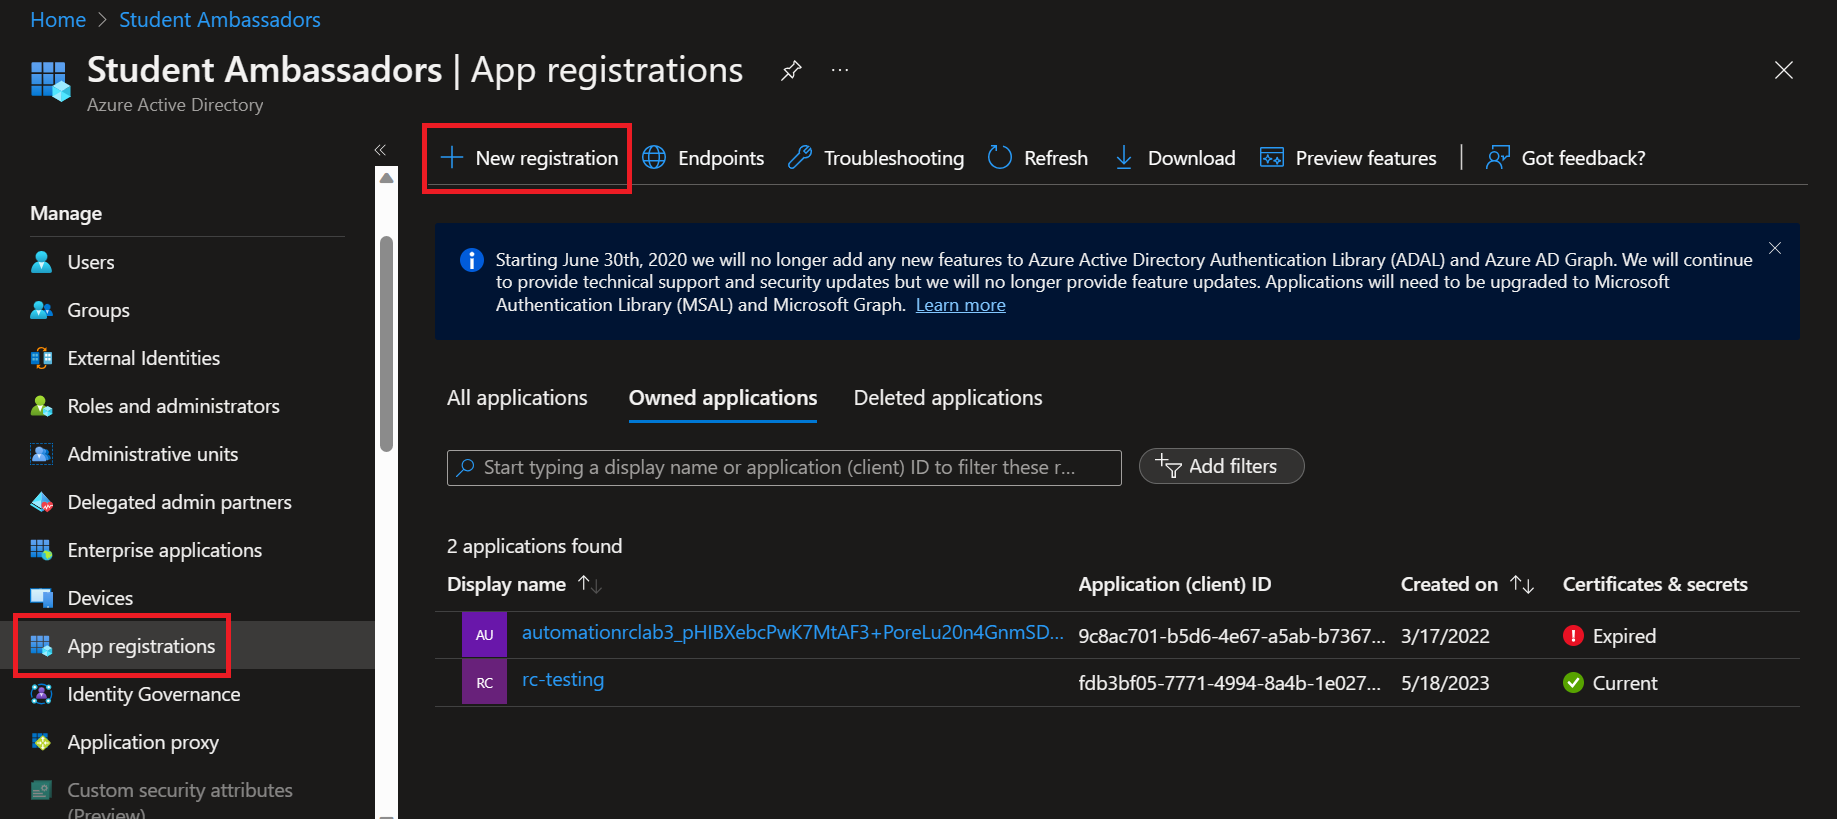The width and height of the screenshot is (1837, 819).
Task: Click the Certificates & secrets column header
Action: pyautogui.click(x=1655, y=584)
